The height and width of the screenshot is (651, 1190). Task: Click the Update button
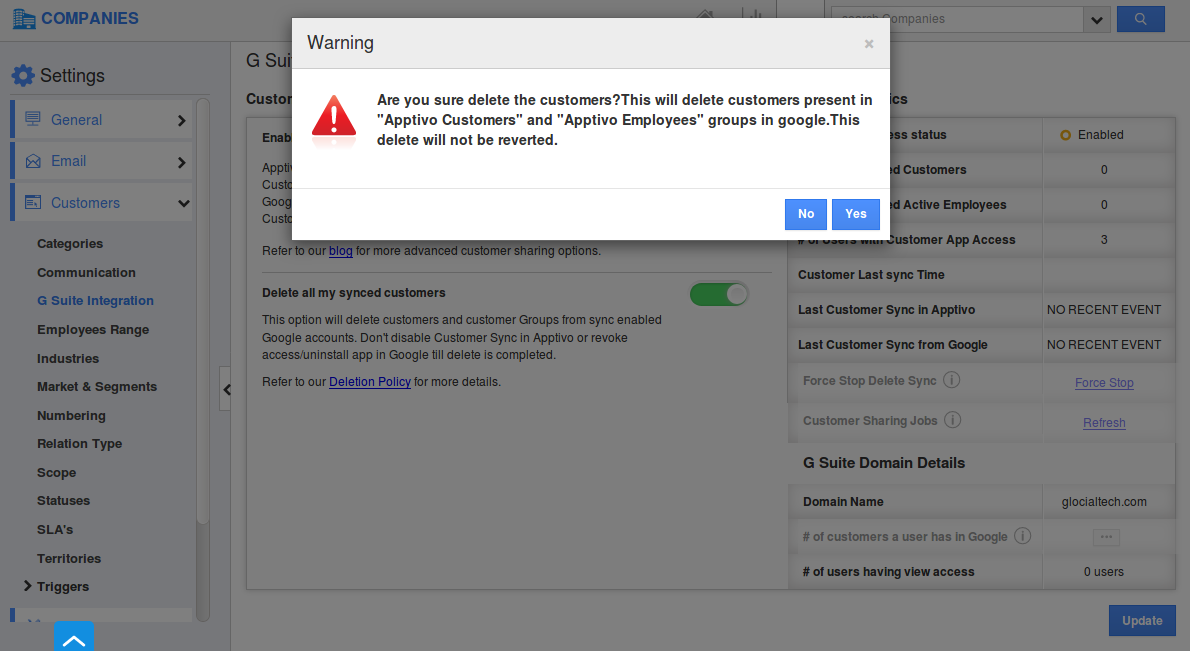click(1142, 621)
